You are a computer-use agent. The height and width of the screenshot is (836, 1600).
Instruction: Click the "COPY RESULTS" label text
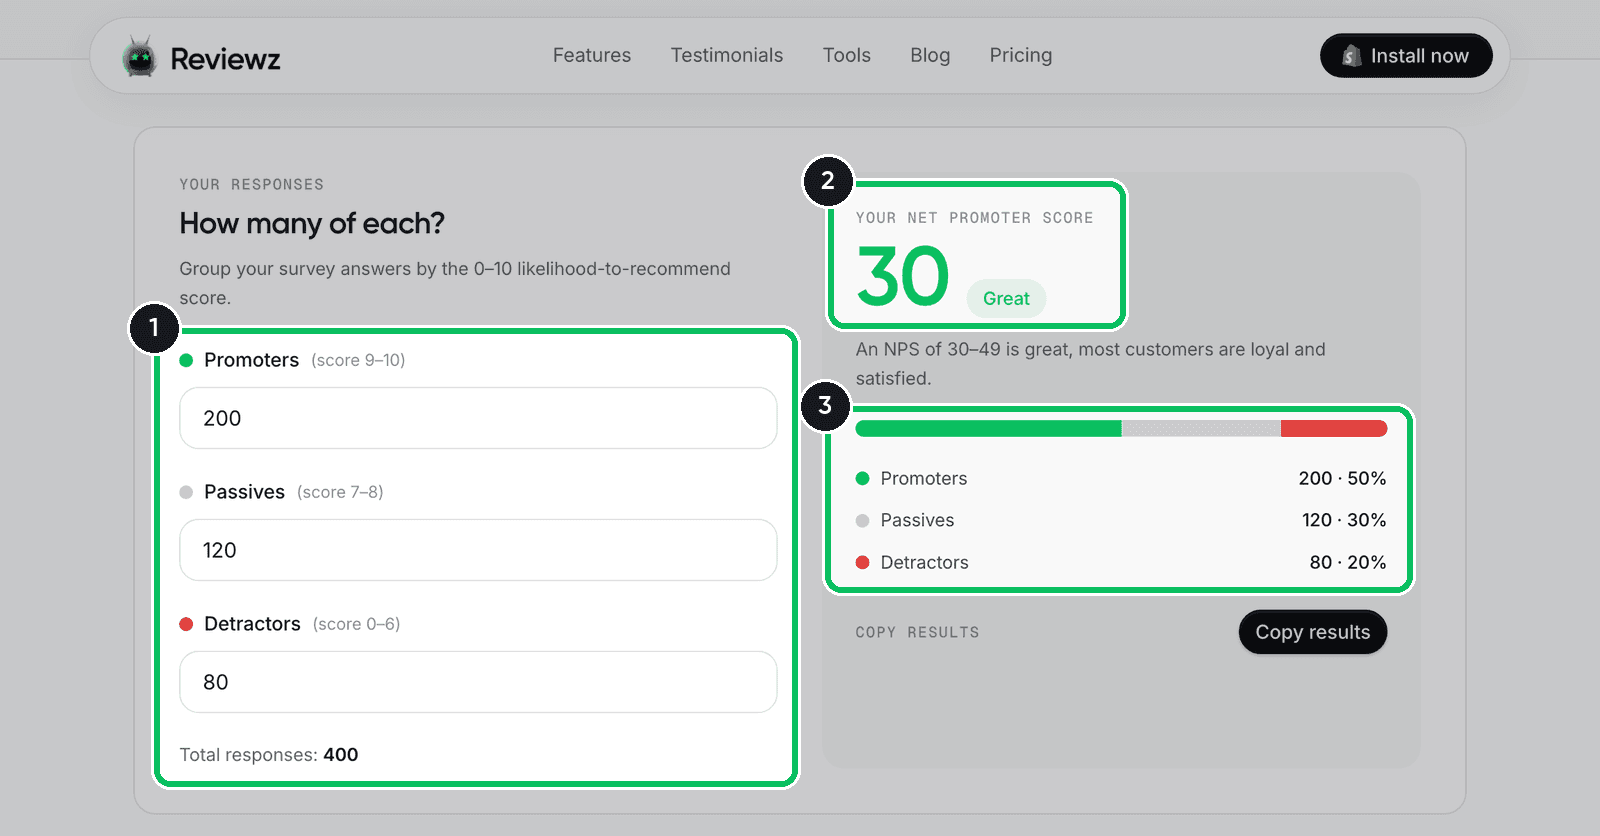coord(918,632)
